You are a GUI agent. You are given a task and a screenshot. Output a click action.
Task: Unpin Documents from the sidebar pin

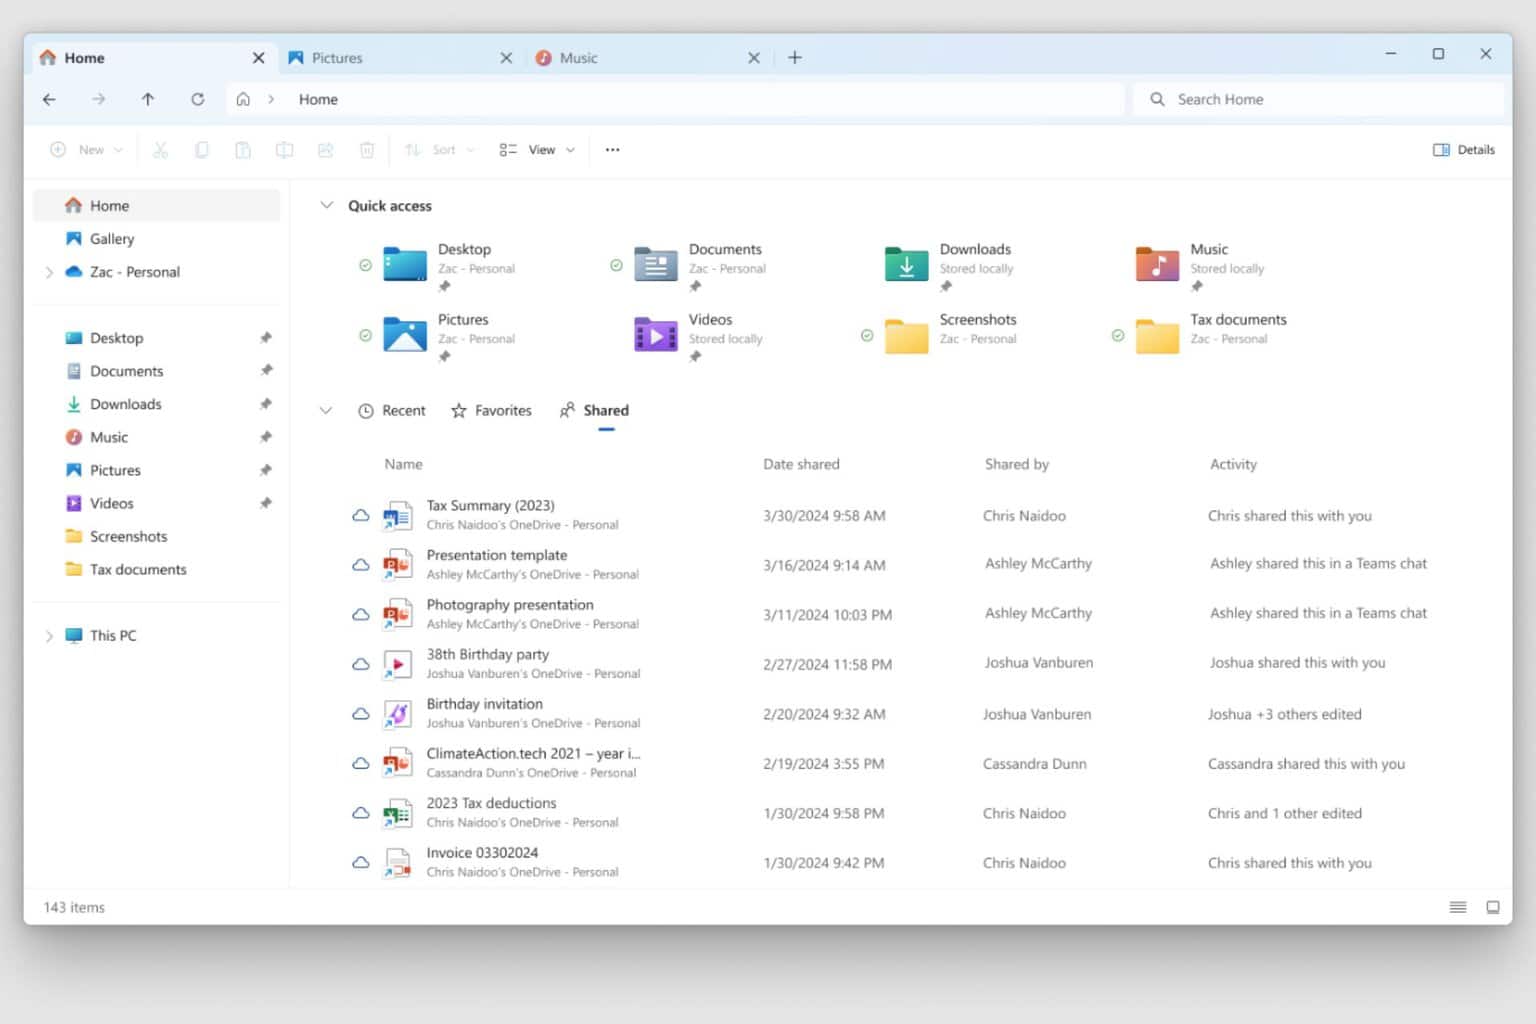click(266, 370)
